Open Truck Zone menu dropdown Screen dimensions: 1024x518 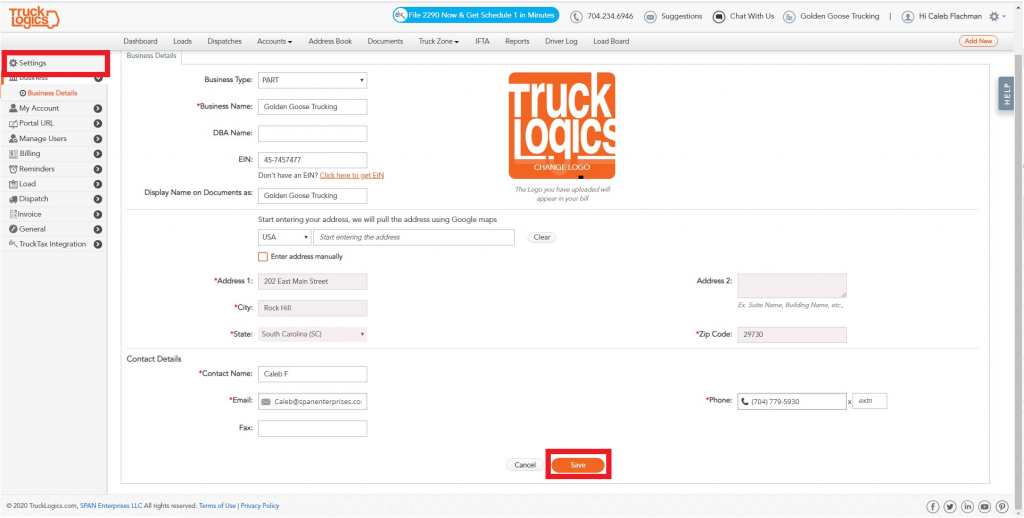(439, 41)
